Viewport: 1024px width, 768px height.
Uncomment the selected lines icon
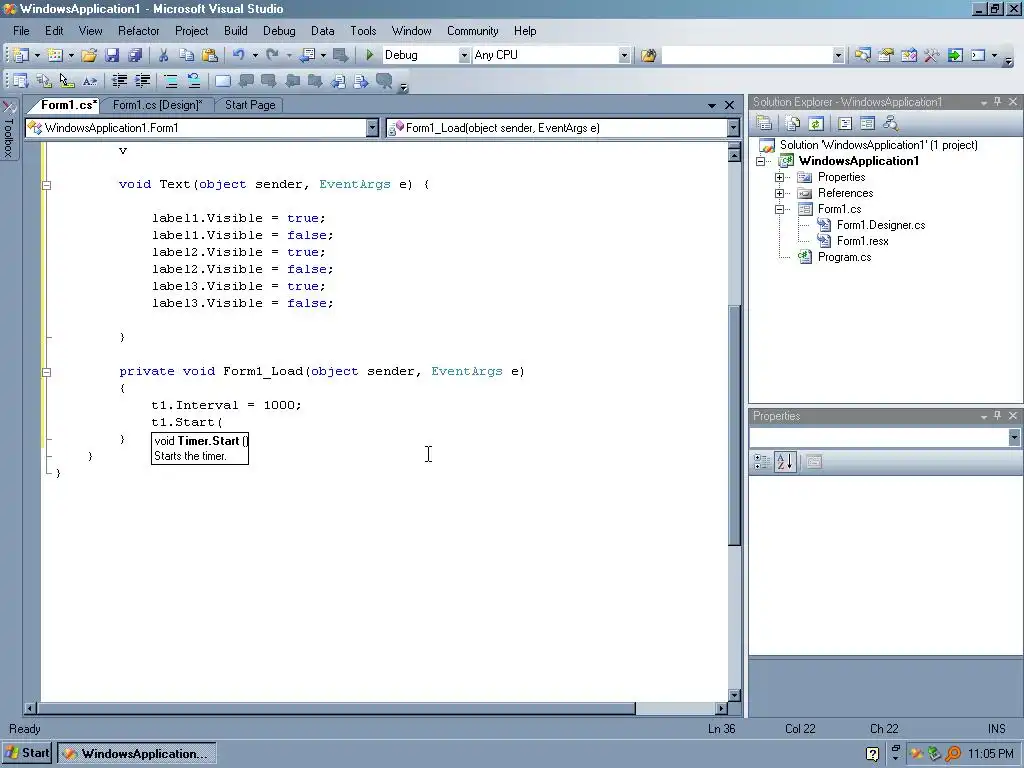pyautogui.click(x=194, y=81)
